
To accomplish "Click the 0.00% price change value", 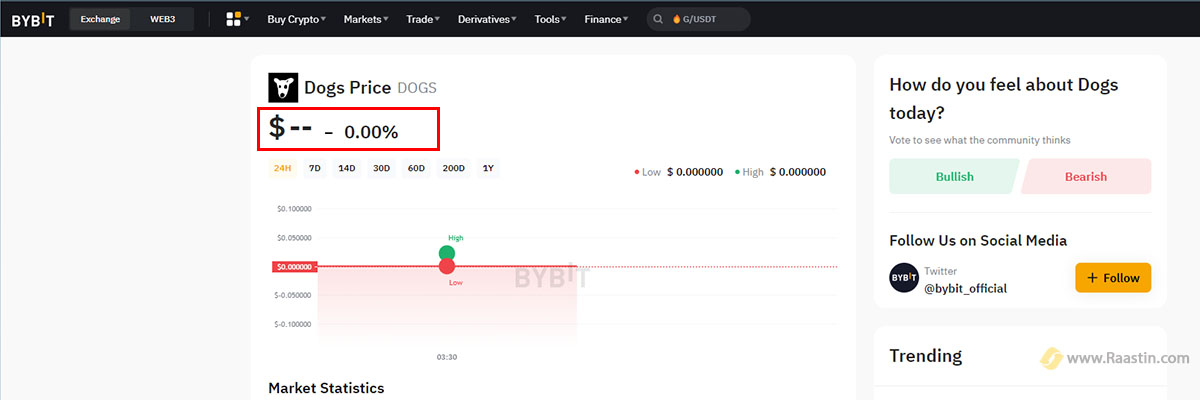I will click(371, 132).
